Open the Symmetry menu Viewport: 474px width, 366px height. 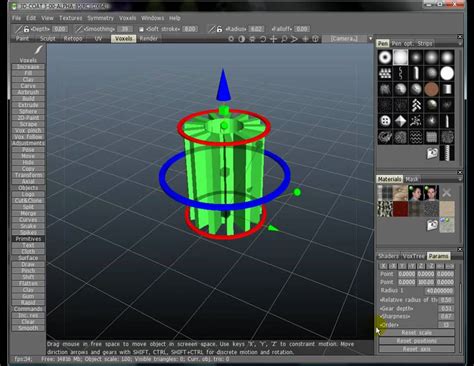(100, 18)
